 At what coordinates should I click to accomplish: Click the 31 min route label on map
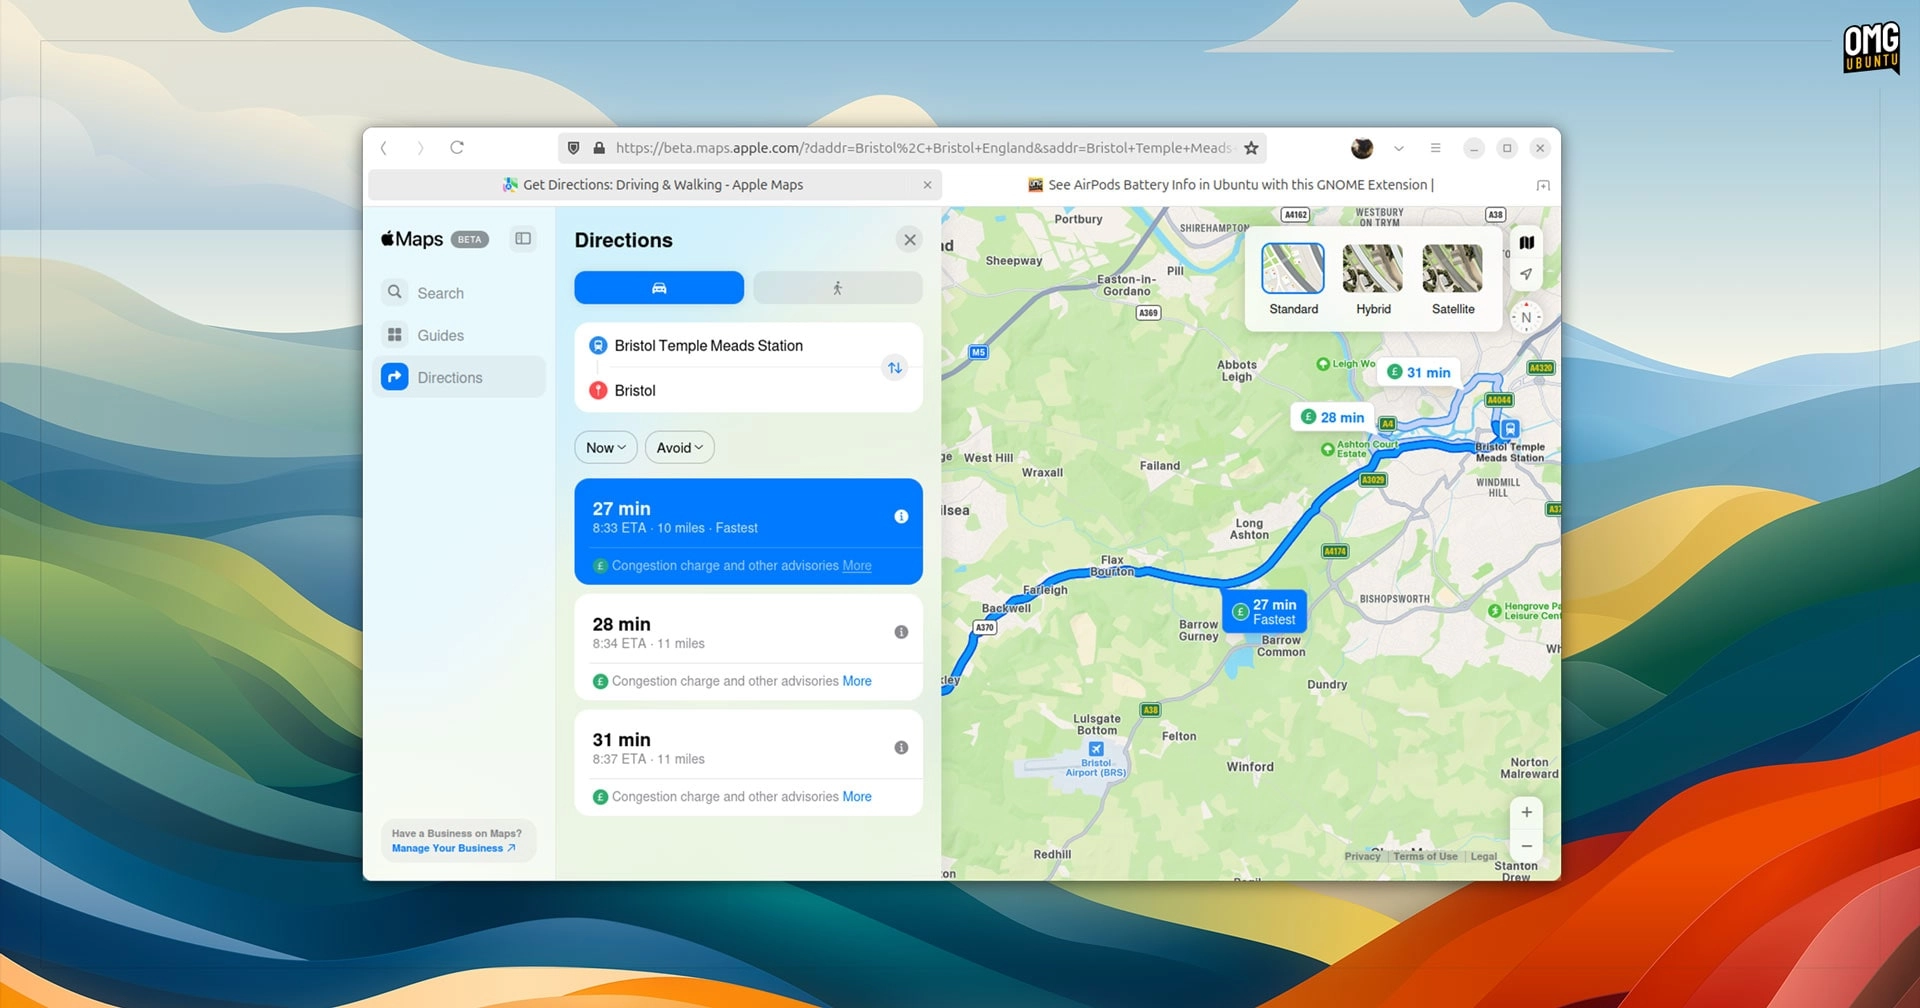pos(1419,372)
